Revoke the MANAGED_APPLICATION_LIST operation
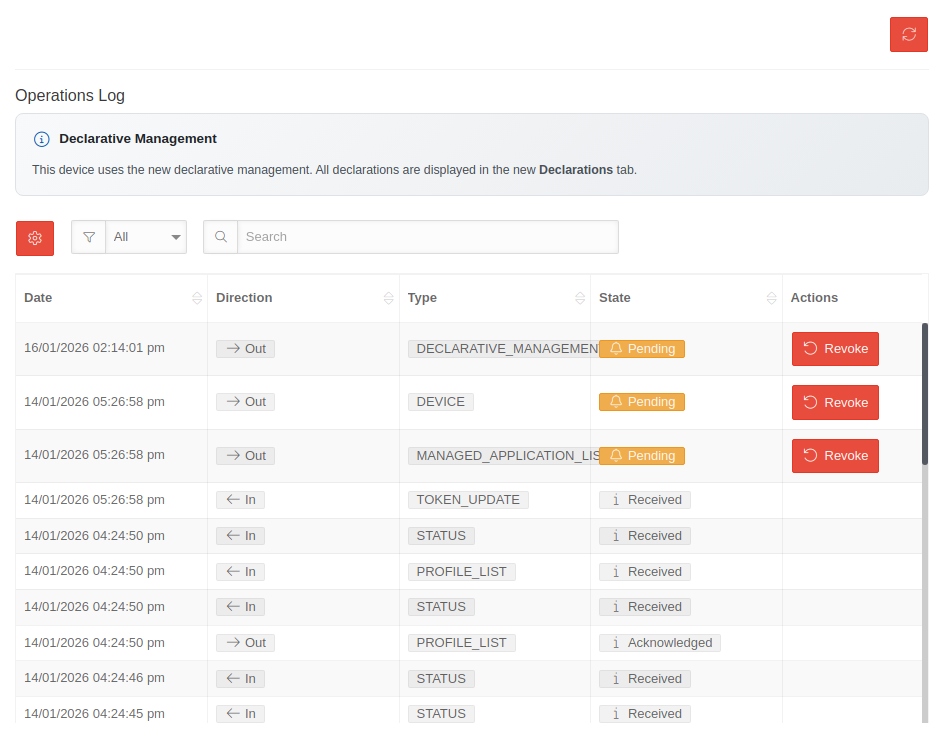The width and height of the screenshot is (944, 738). click(x=835, y=456)
